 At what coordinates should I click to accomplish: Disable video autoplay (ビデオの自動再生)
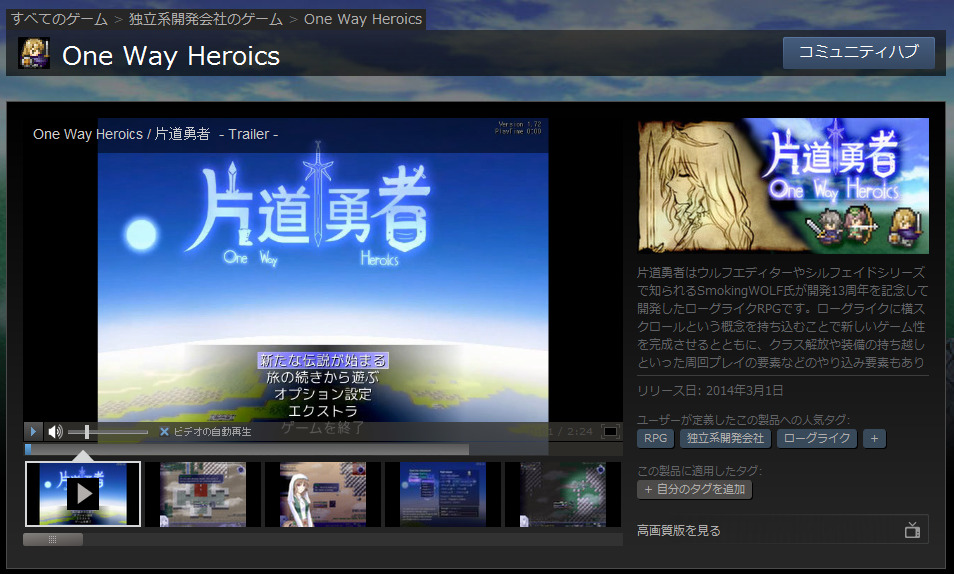[x=205, y=432]
